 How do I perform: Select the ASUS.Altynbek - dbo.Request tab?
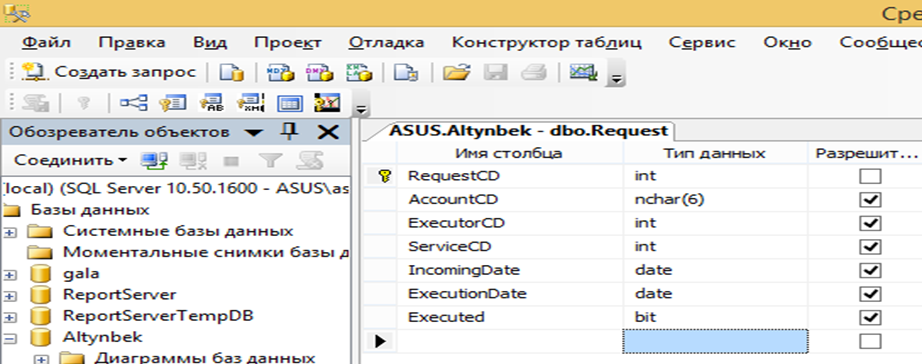click(x=527, y=131)
